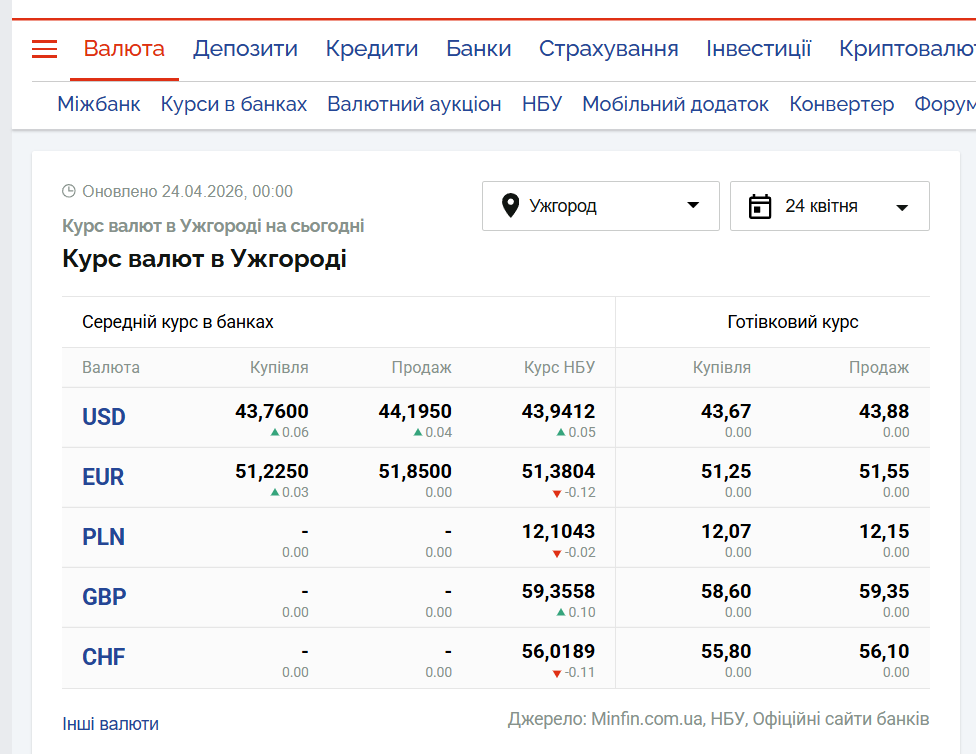This screenshot has width=976, height=754.
Task: Open Курси в банках link
Action: [x=234, y=104]
